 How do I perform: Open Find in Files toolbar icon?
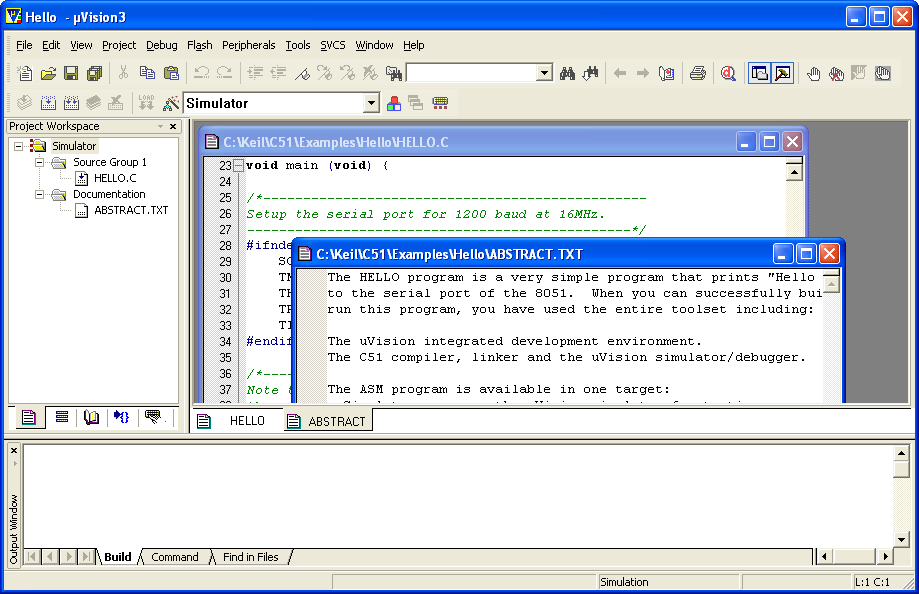pos(394,73)
